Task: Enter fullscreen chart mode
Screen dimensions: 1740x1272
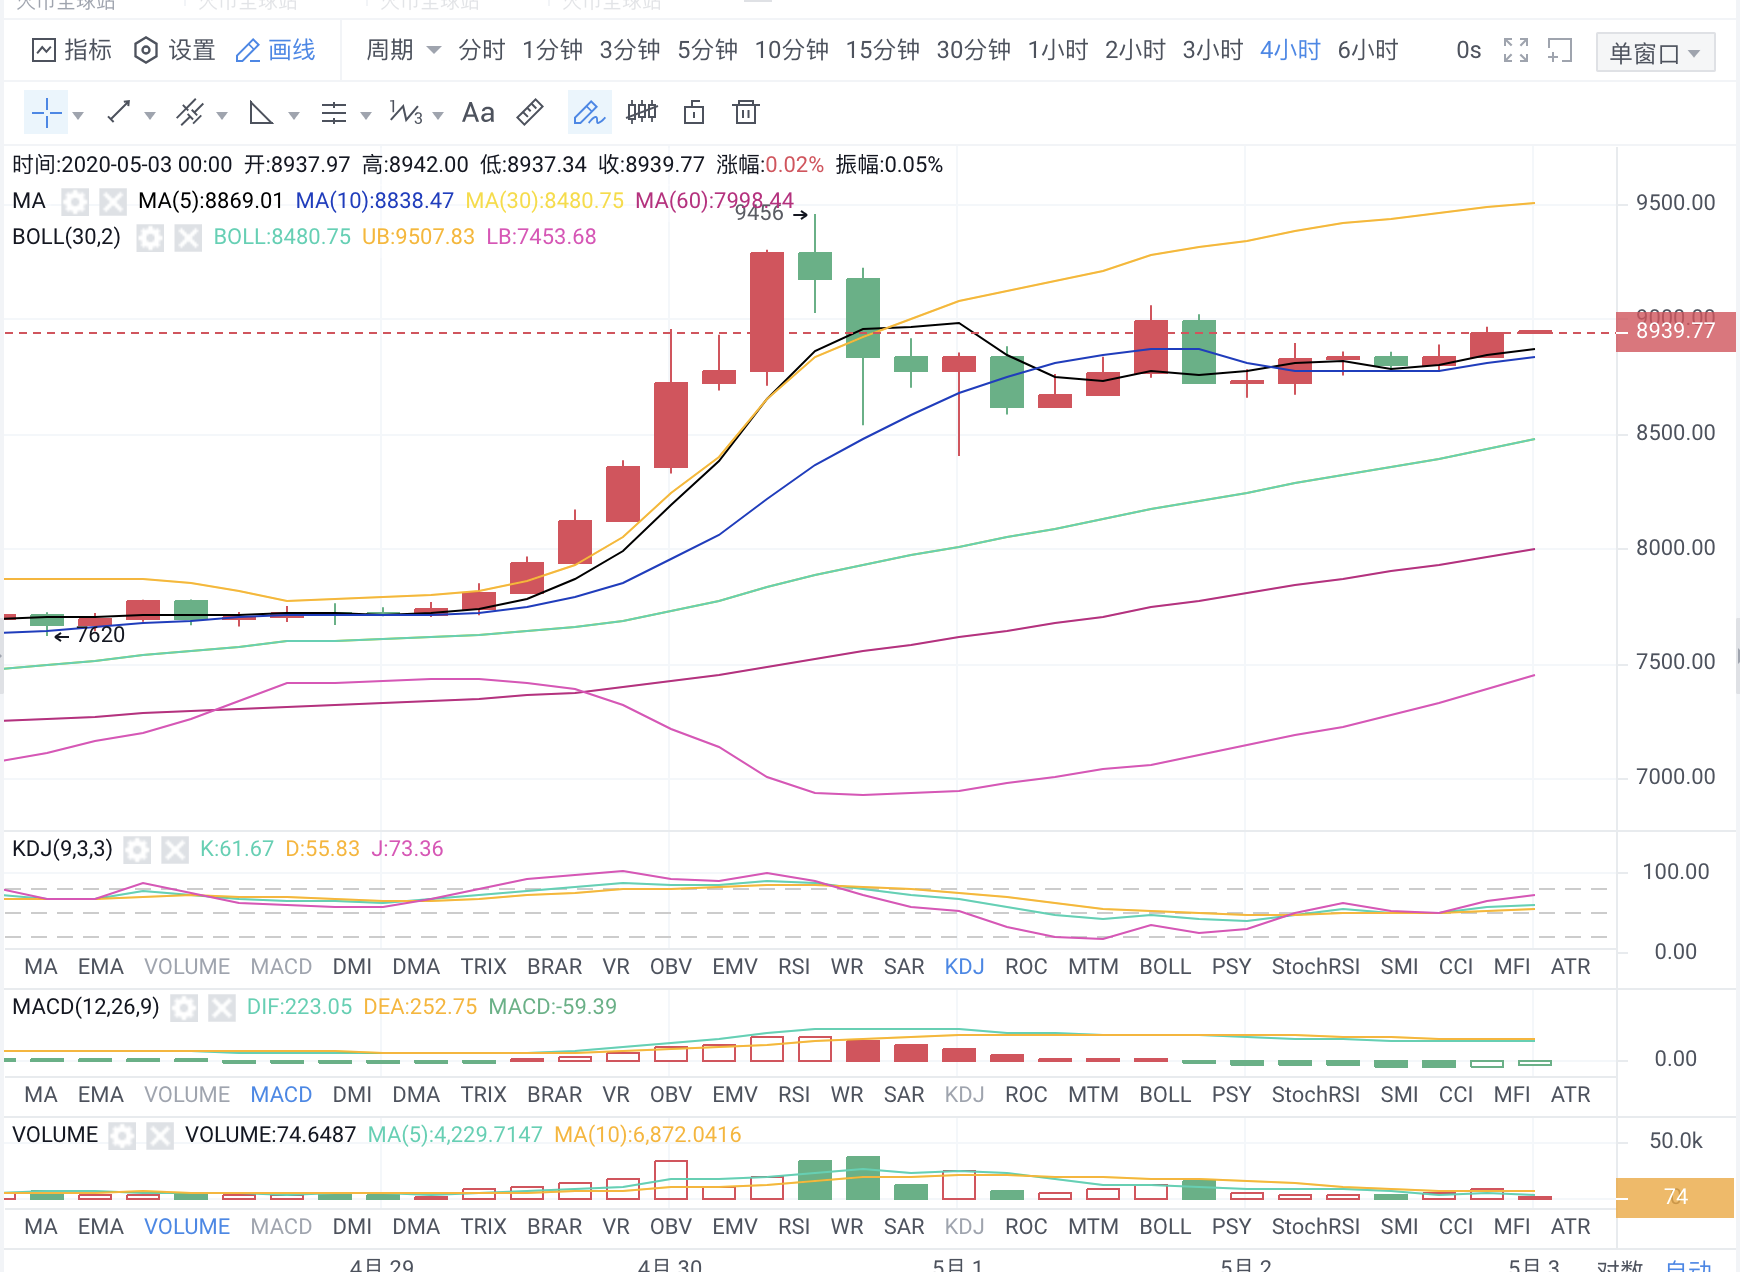Action: (x=1516, y=50)
